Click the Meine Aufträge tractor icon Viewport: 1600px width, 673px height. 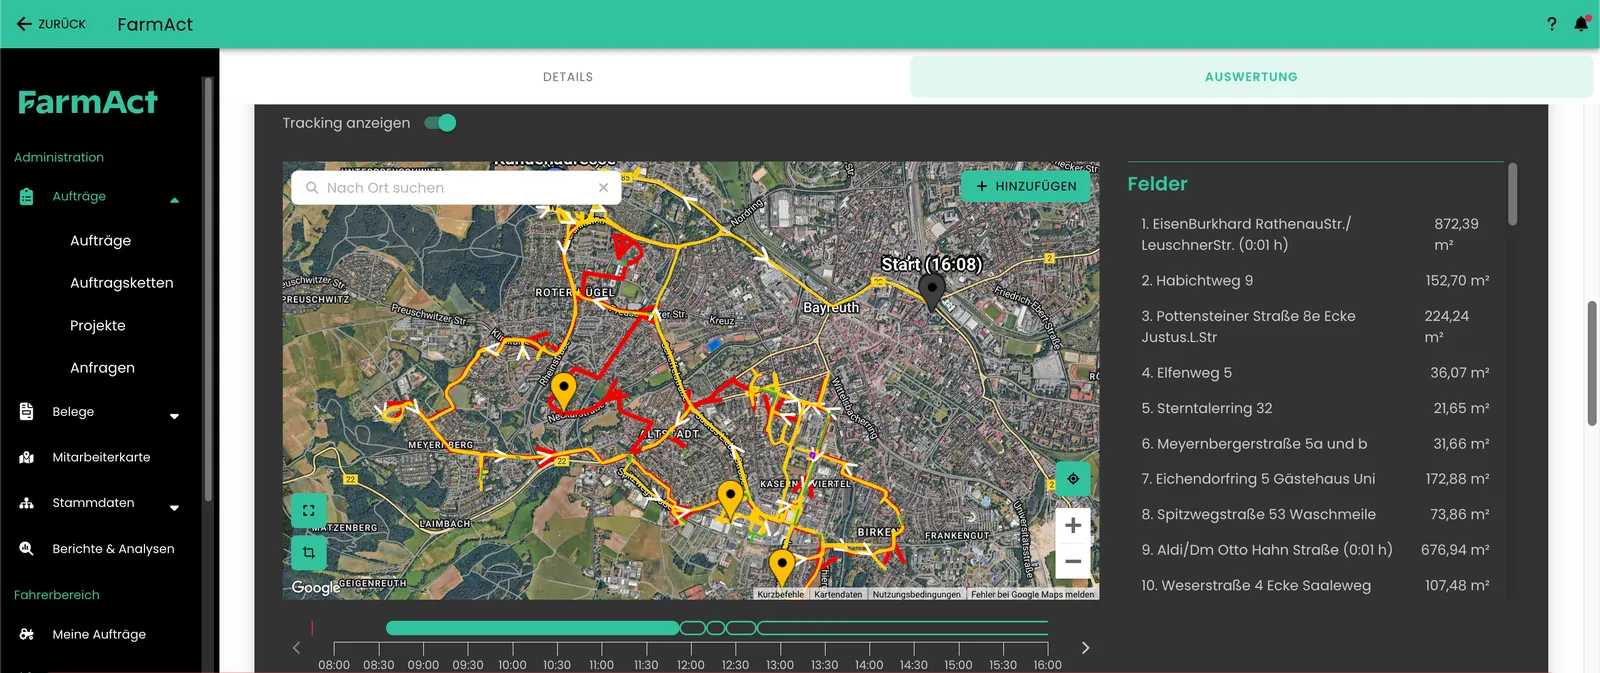click(x=27, y=635)
